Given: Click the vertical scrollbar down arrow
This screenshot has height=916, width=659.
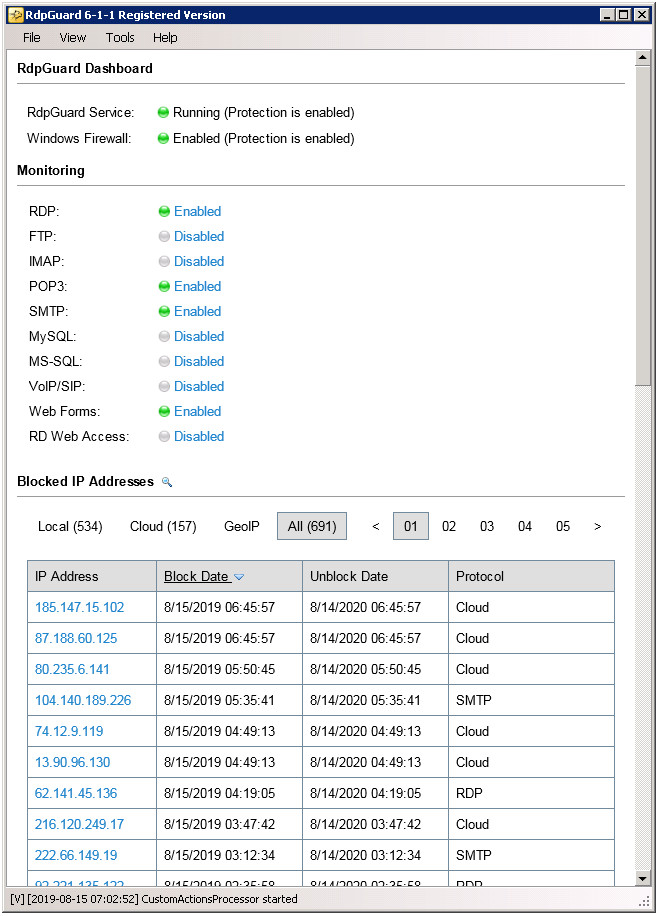Looking at the screenshot, I should click(x=643, y=879).
